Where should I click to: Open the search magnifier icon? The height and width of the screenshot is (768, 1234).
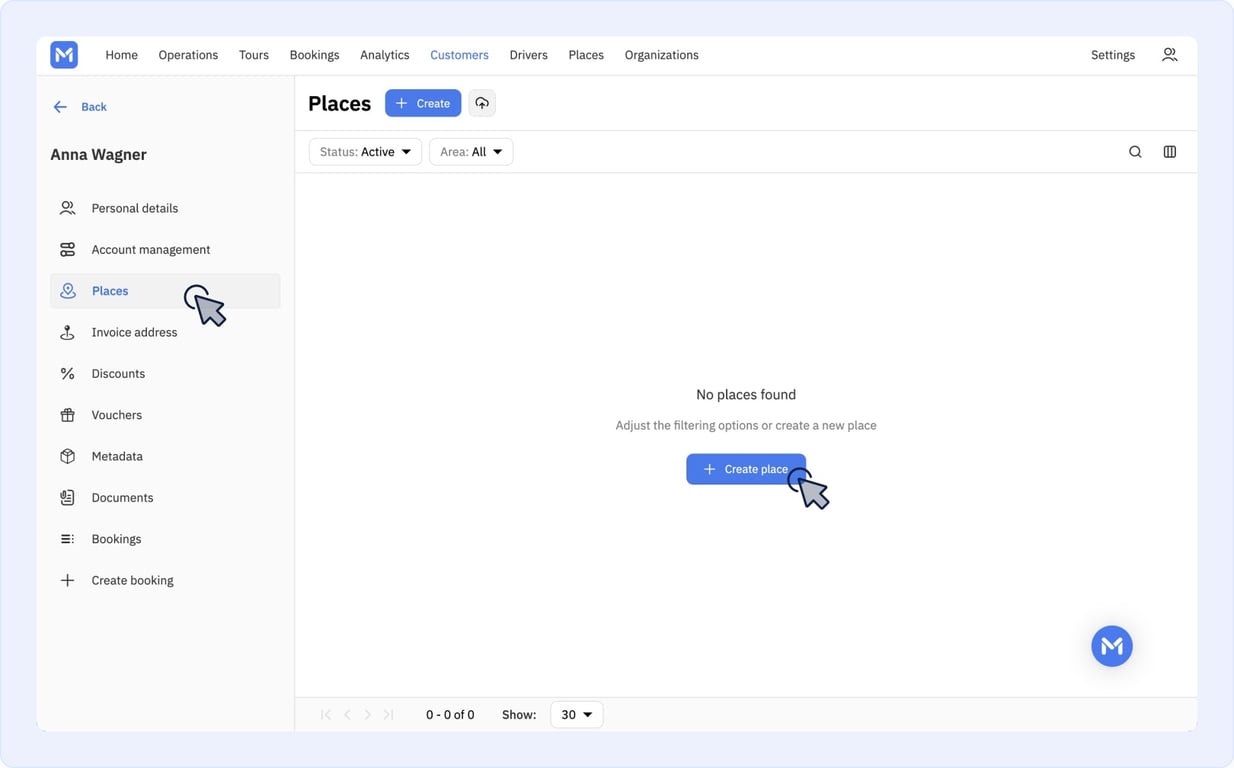click(x=1135, y=152)
